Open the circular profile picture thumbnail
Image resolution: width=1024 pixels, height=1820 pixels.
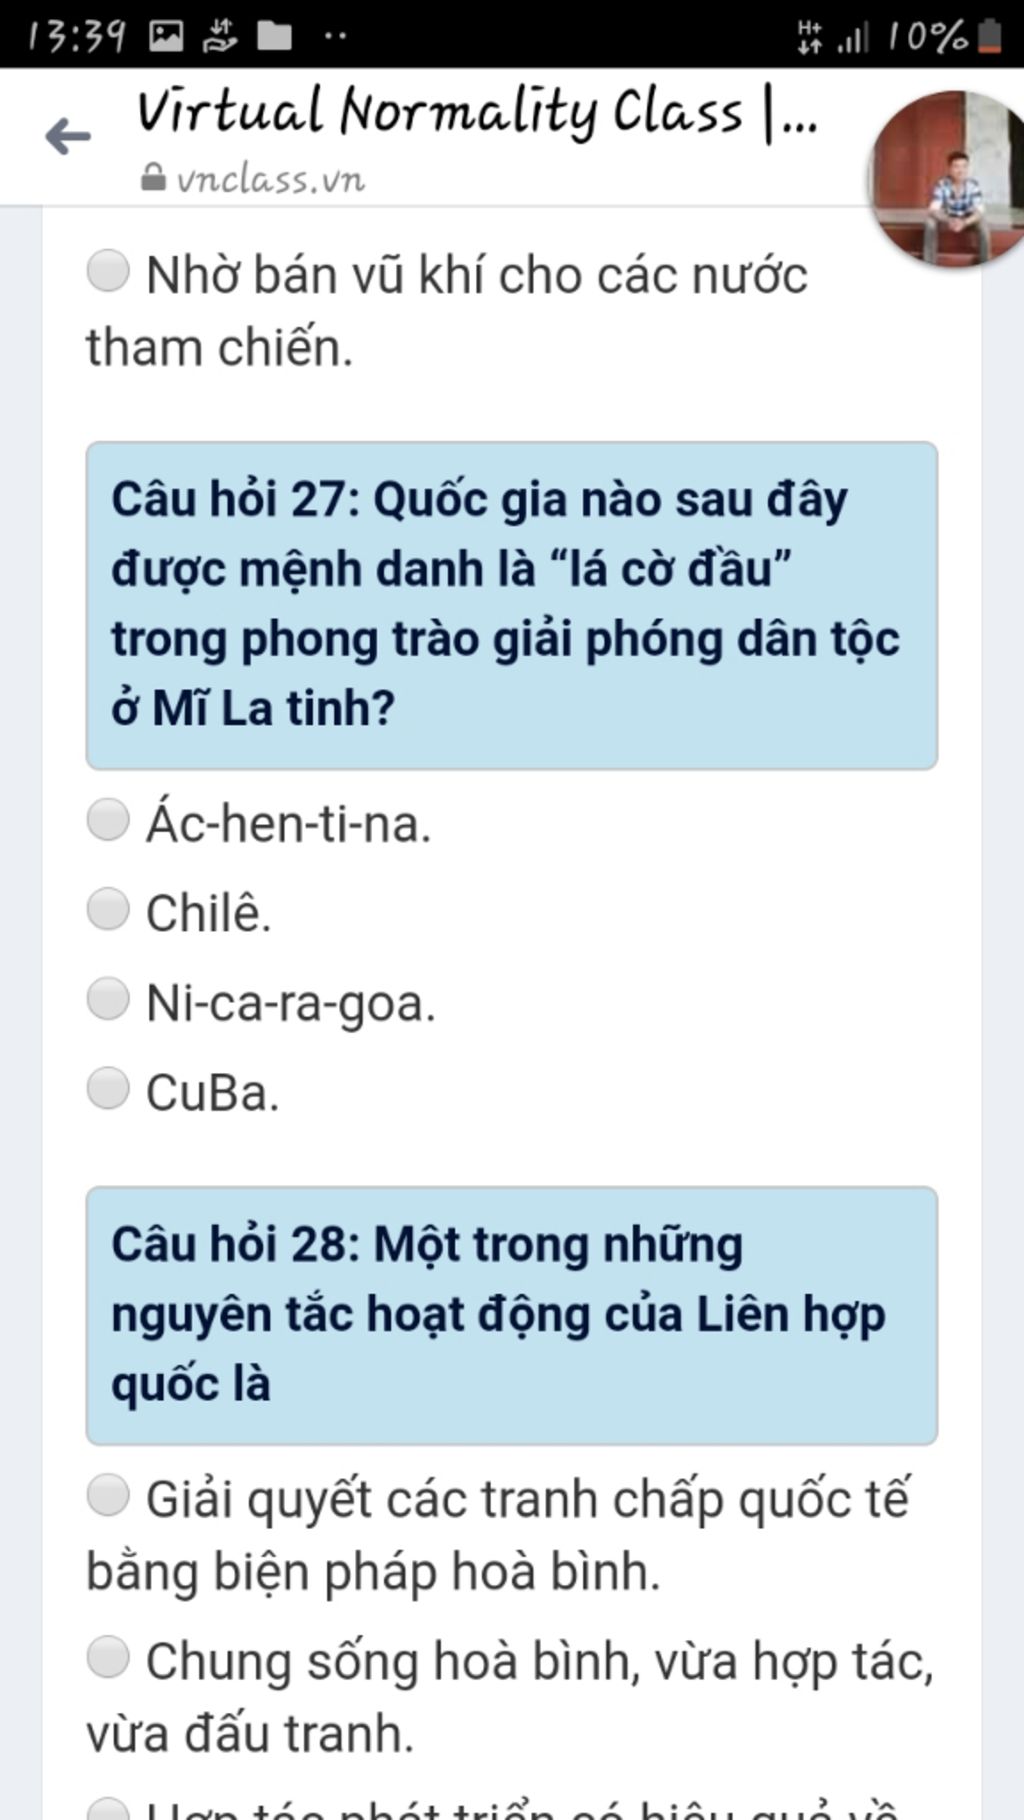pyautogui.click(x=947, y=178)
